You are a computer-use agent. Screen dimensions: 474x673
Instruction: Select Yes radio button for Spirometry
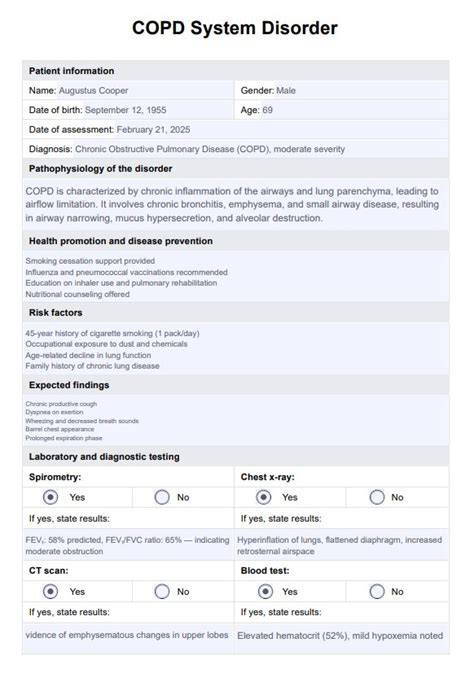coord(51,497)
